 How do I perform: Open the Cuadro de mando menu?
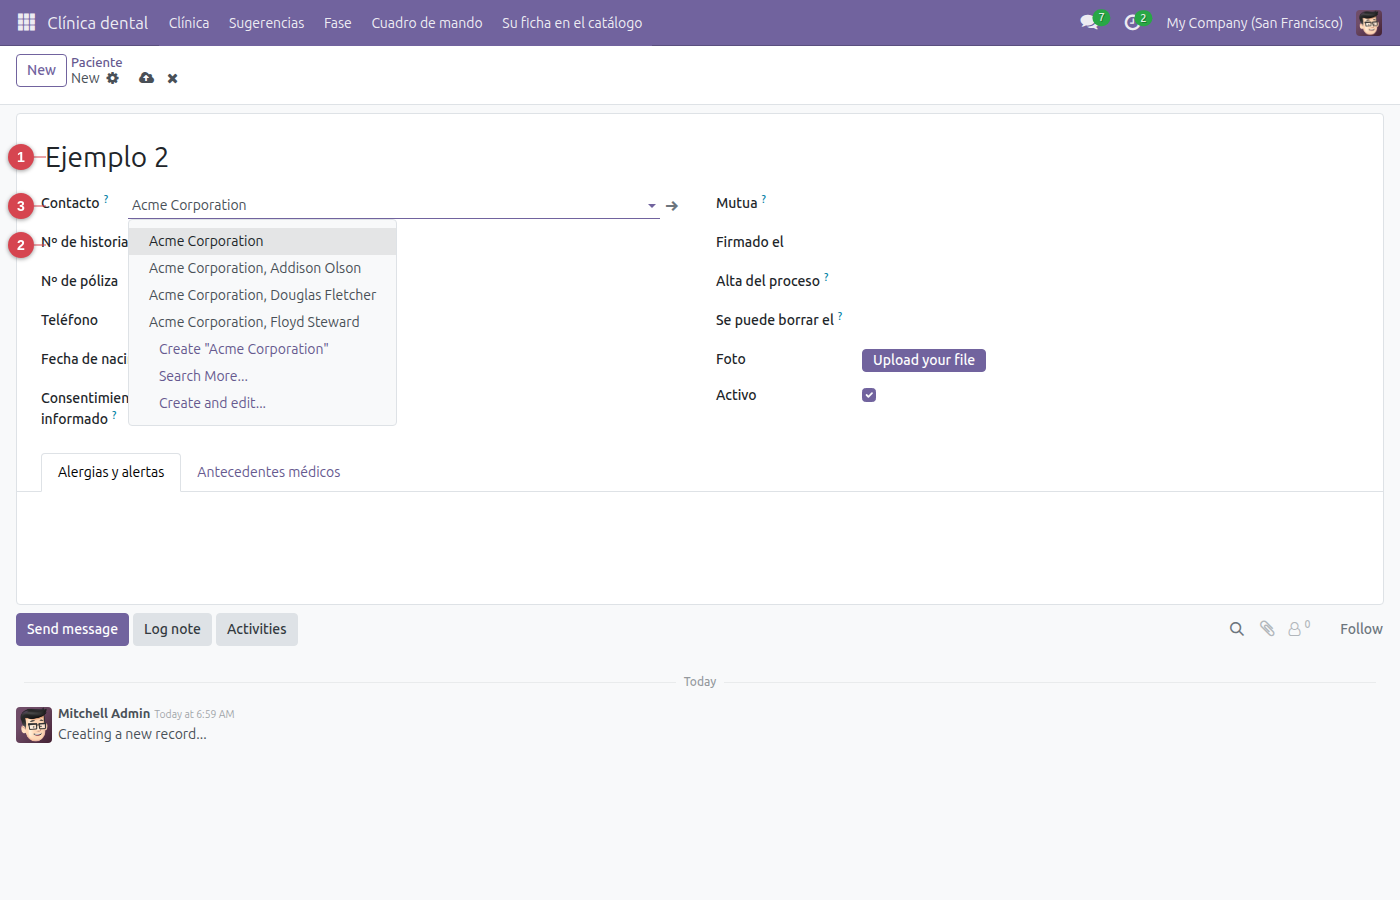(427, 22)
